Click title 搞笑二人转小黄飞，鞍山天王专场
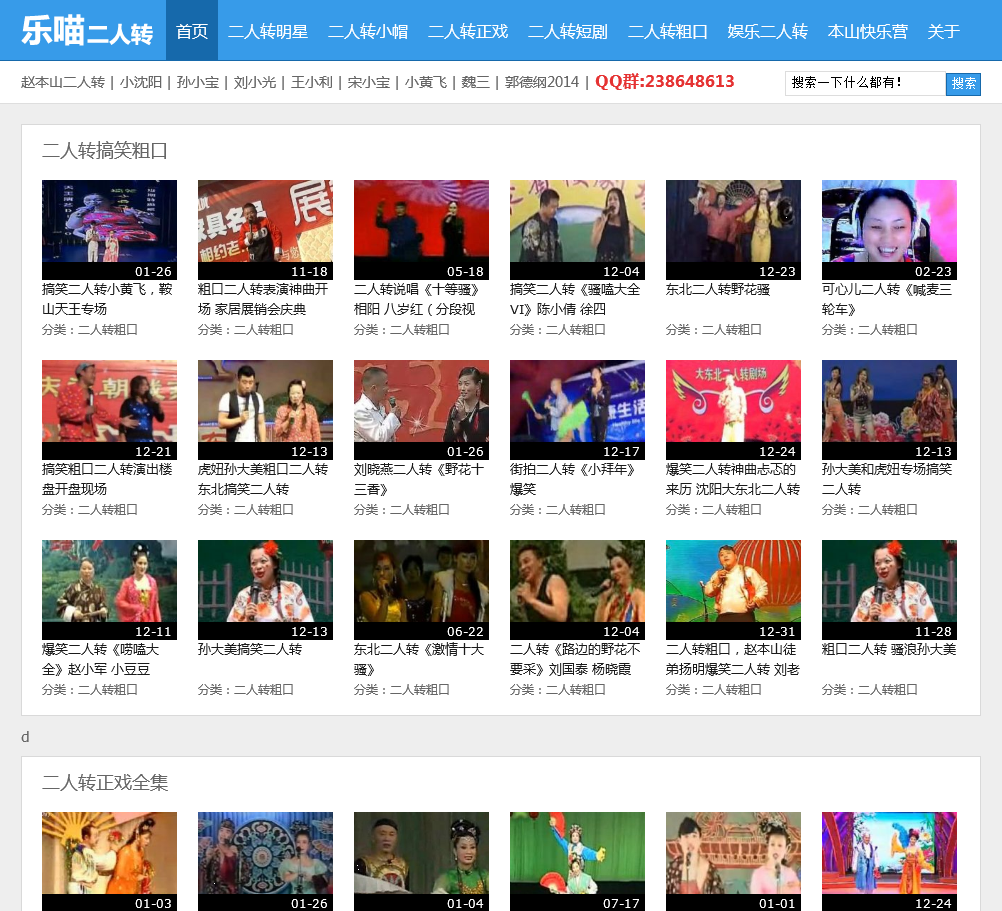Image resolution: width=1002 pixels, height=911 pixels. coord(107,299)
